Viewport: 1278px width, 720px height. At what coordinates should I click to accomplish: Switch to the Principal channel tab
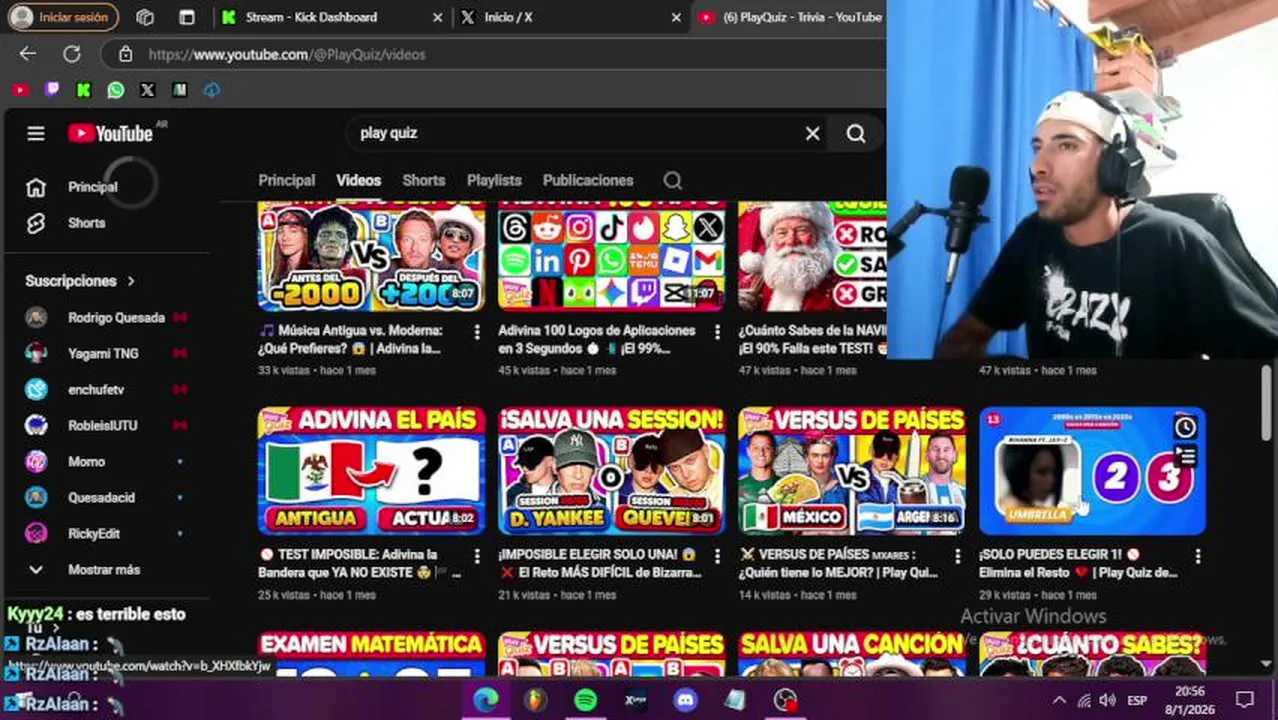pos(287,180)
